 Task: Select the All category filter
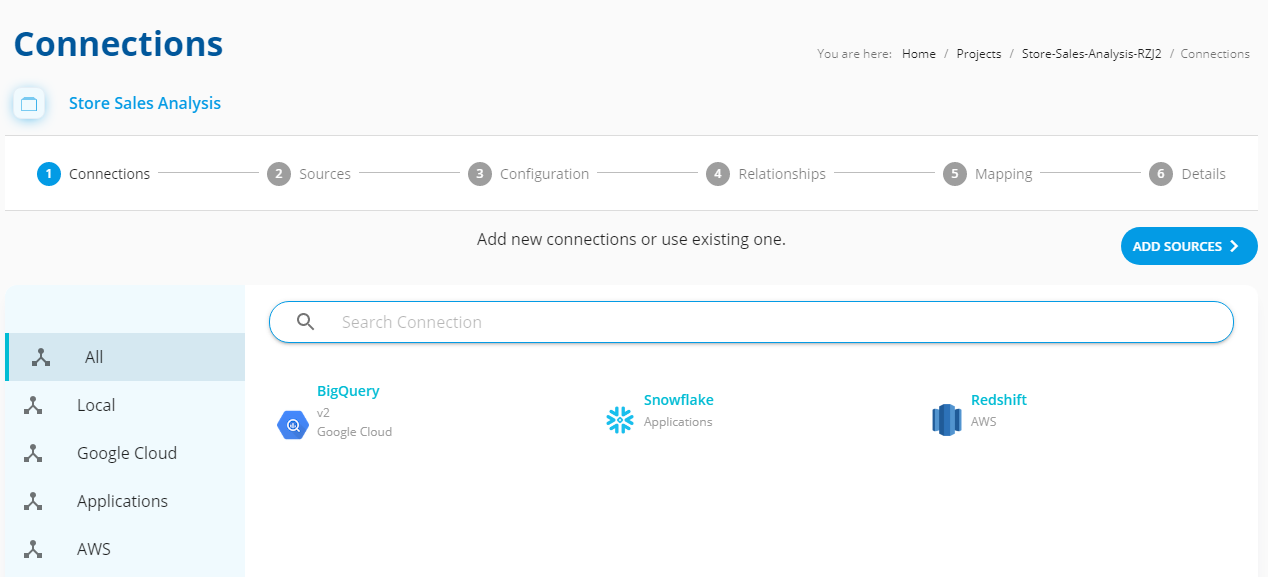[x=125, y=357]
